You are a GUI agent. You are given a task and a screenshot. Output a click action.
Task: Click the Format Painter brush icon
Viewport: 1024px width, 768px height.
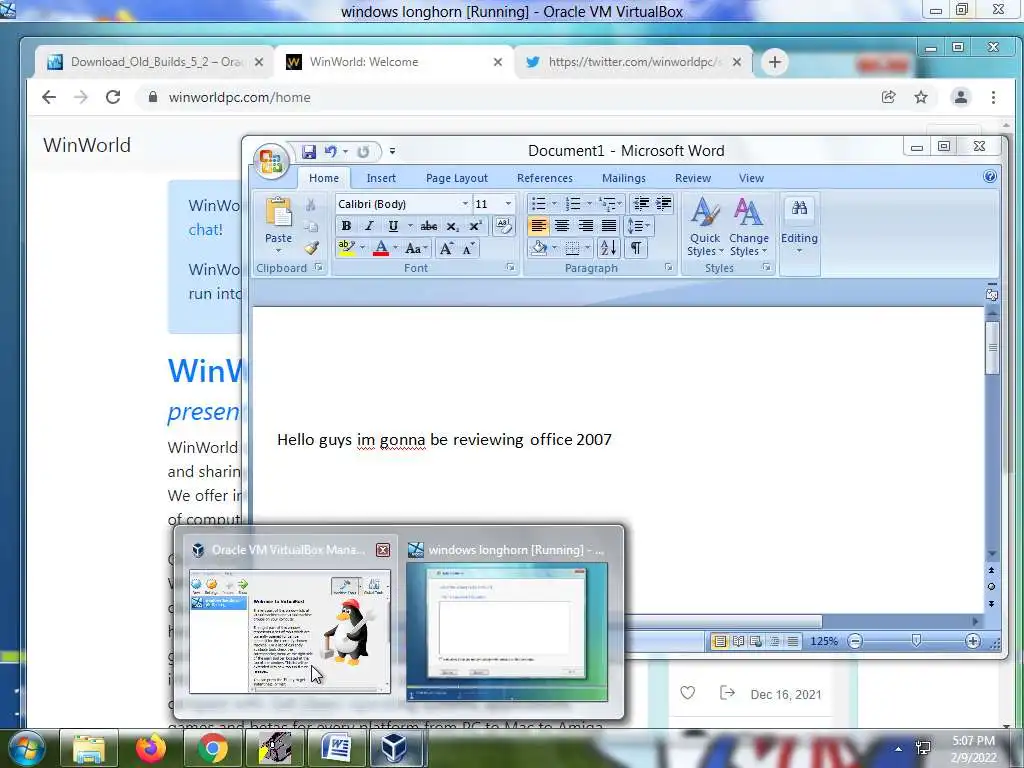coord(312,248)
